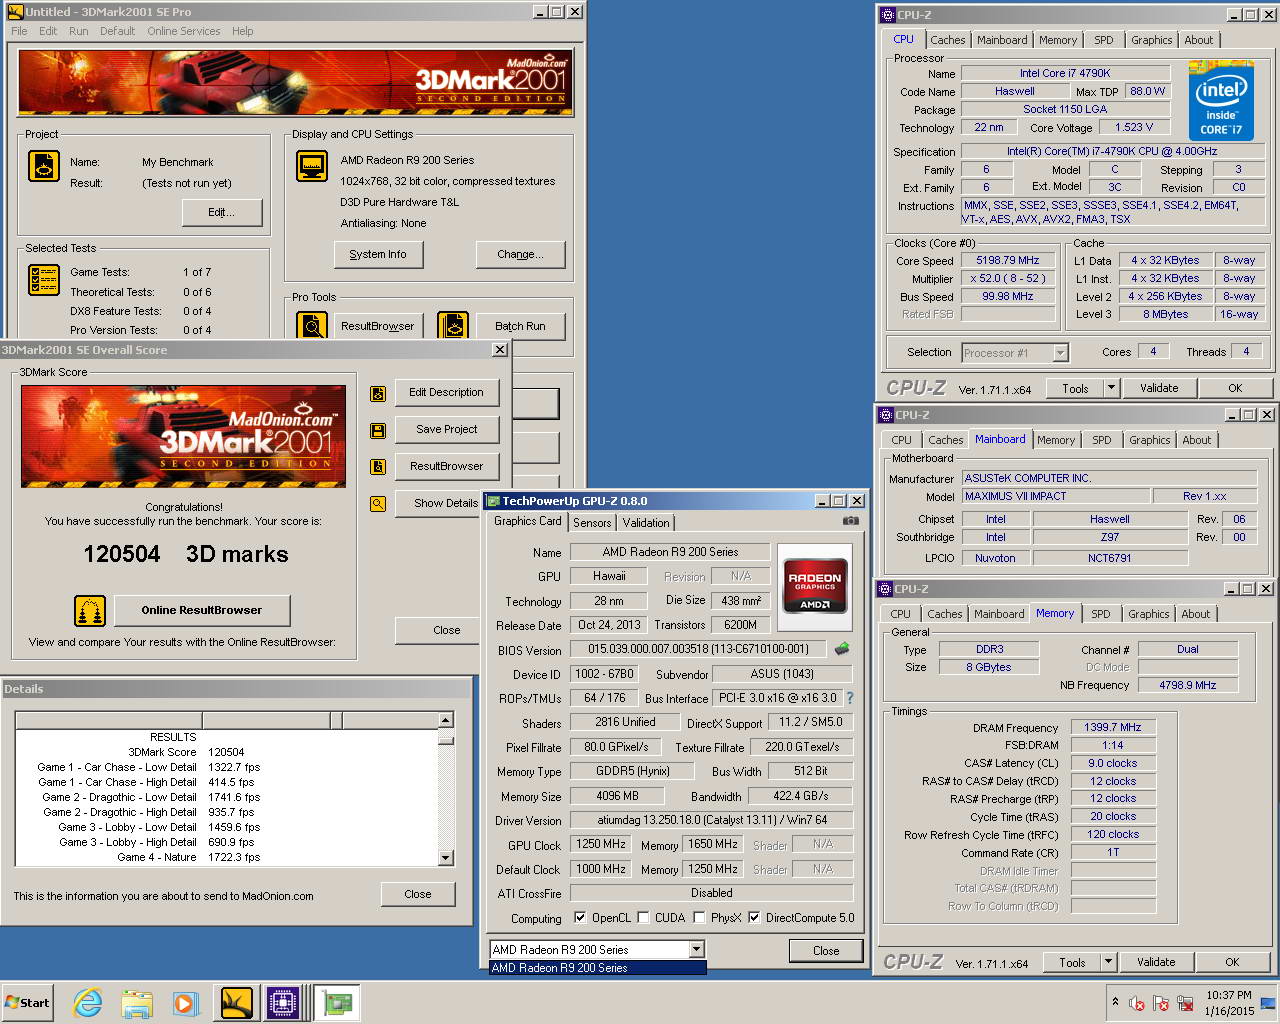Click the Change... button
The height and width of the screenshot is (1024, 1280).
click(520, 254)
